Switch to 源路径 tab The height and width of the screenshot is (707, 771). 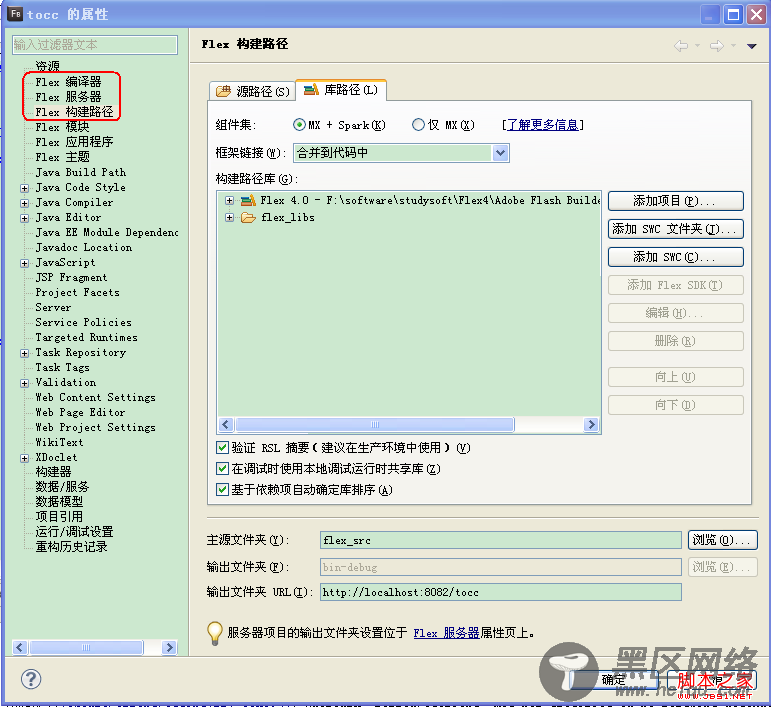coord(253,91)
